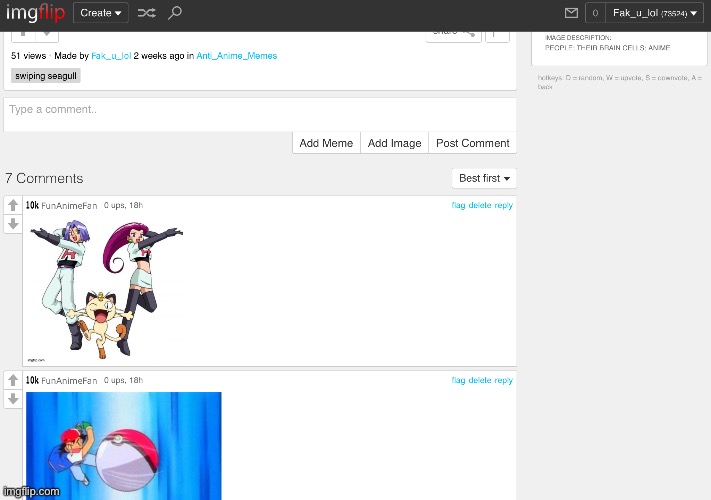Image resolution: width=711 pixels, height=500 pixels.
Task: Open the Create dropdown menu
Action: (x=101, y=13)
